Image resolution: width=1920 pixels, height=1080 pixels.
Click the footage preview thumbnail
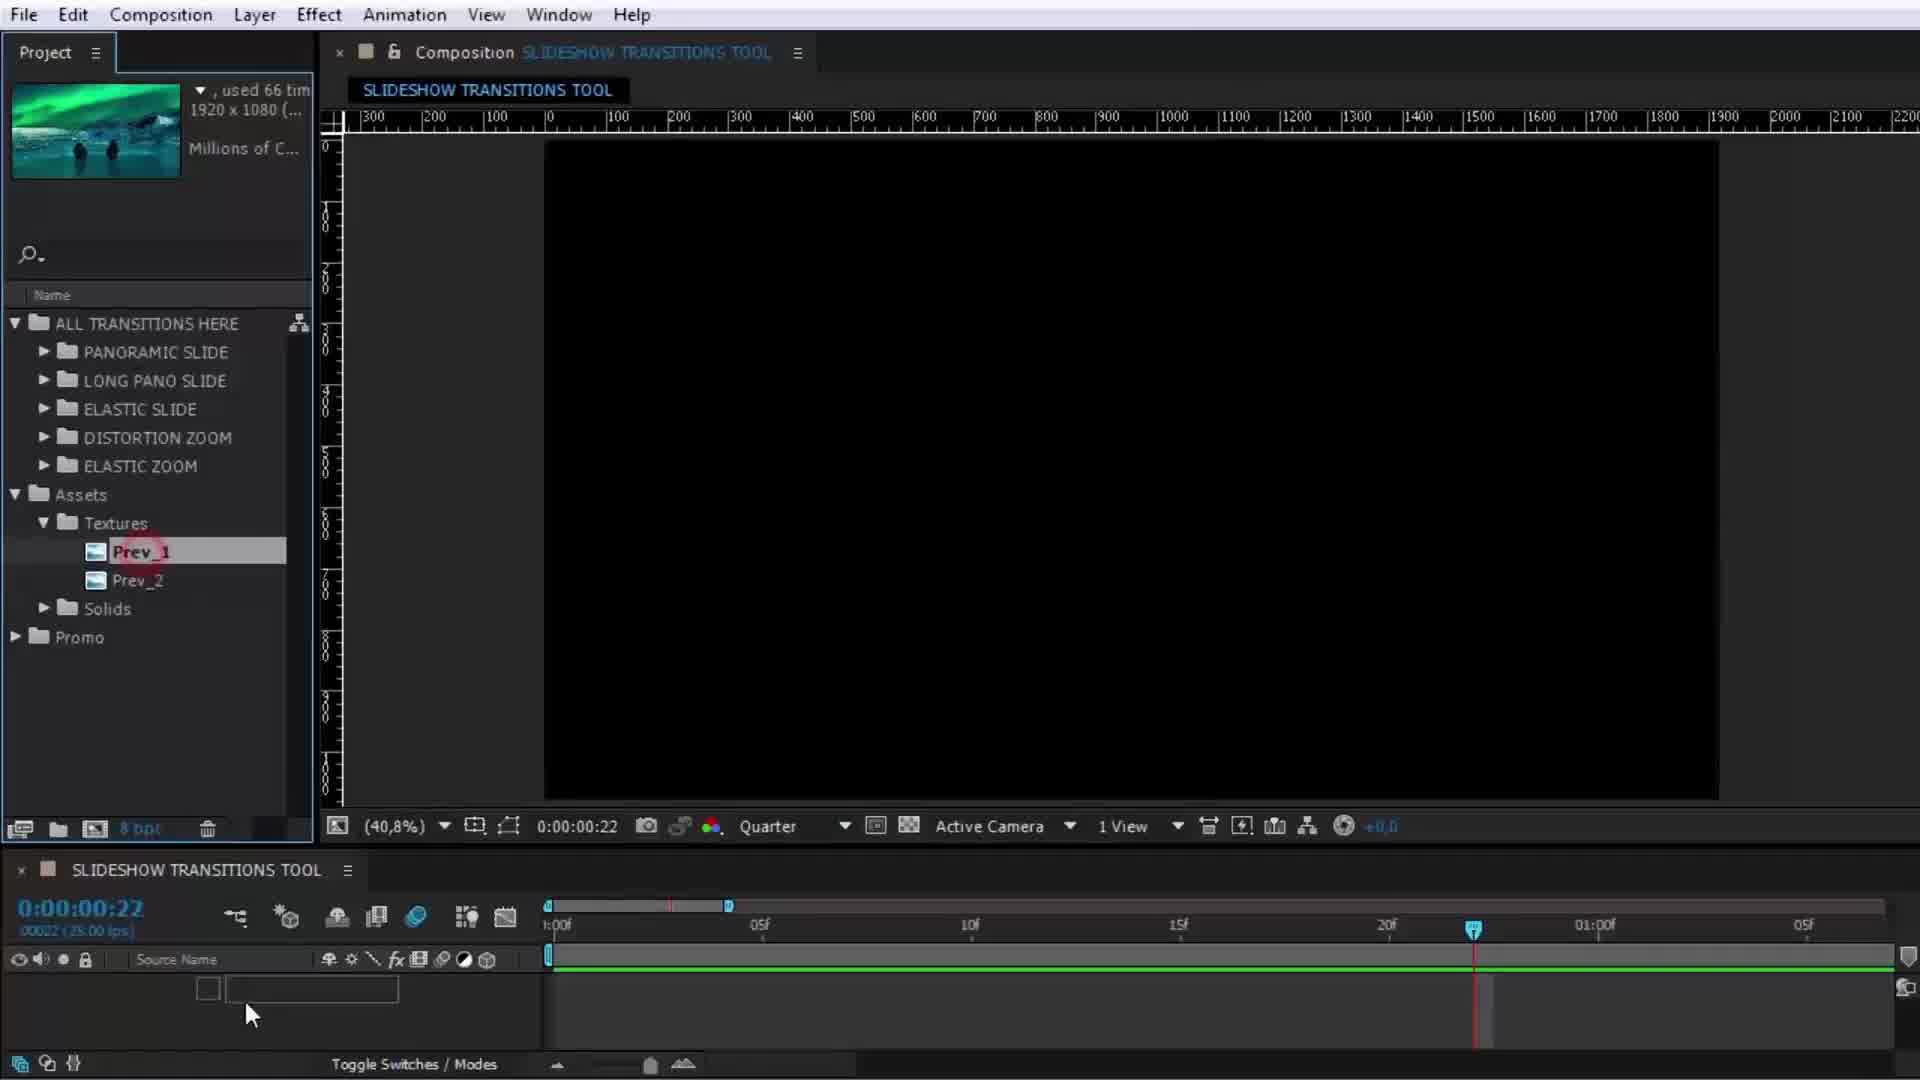(x=96, y=131)
